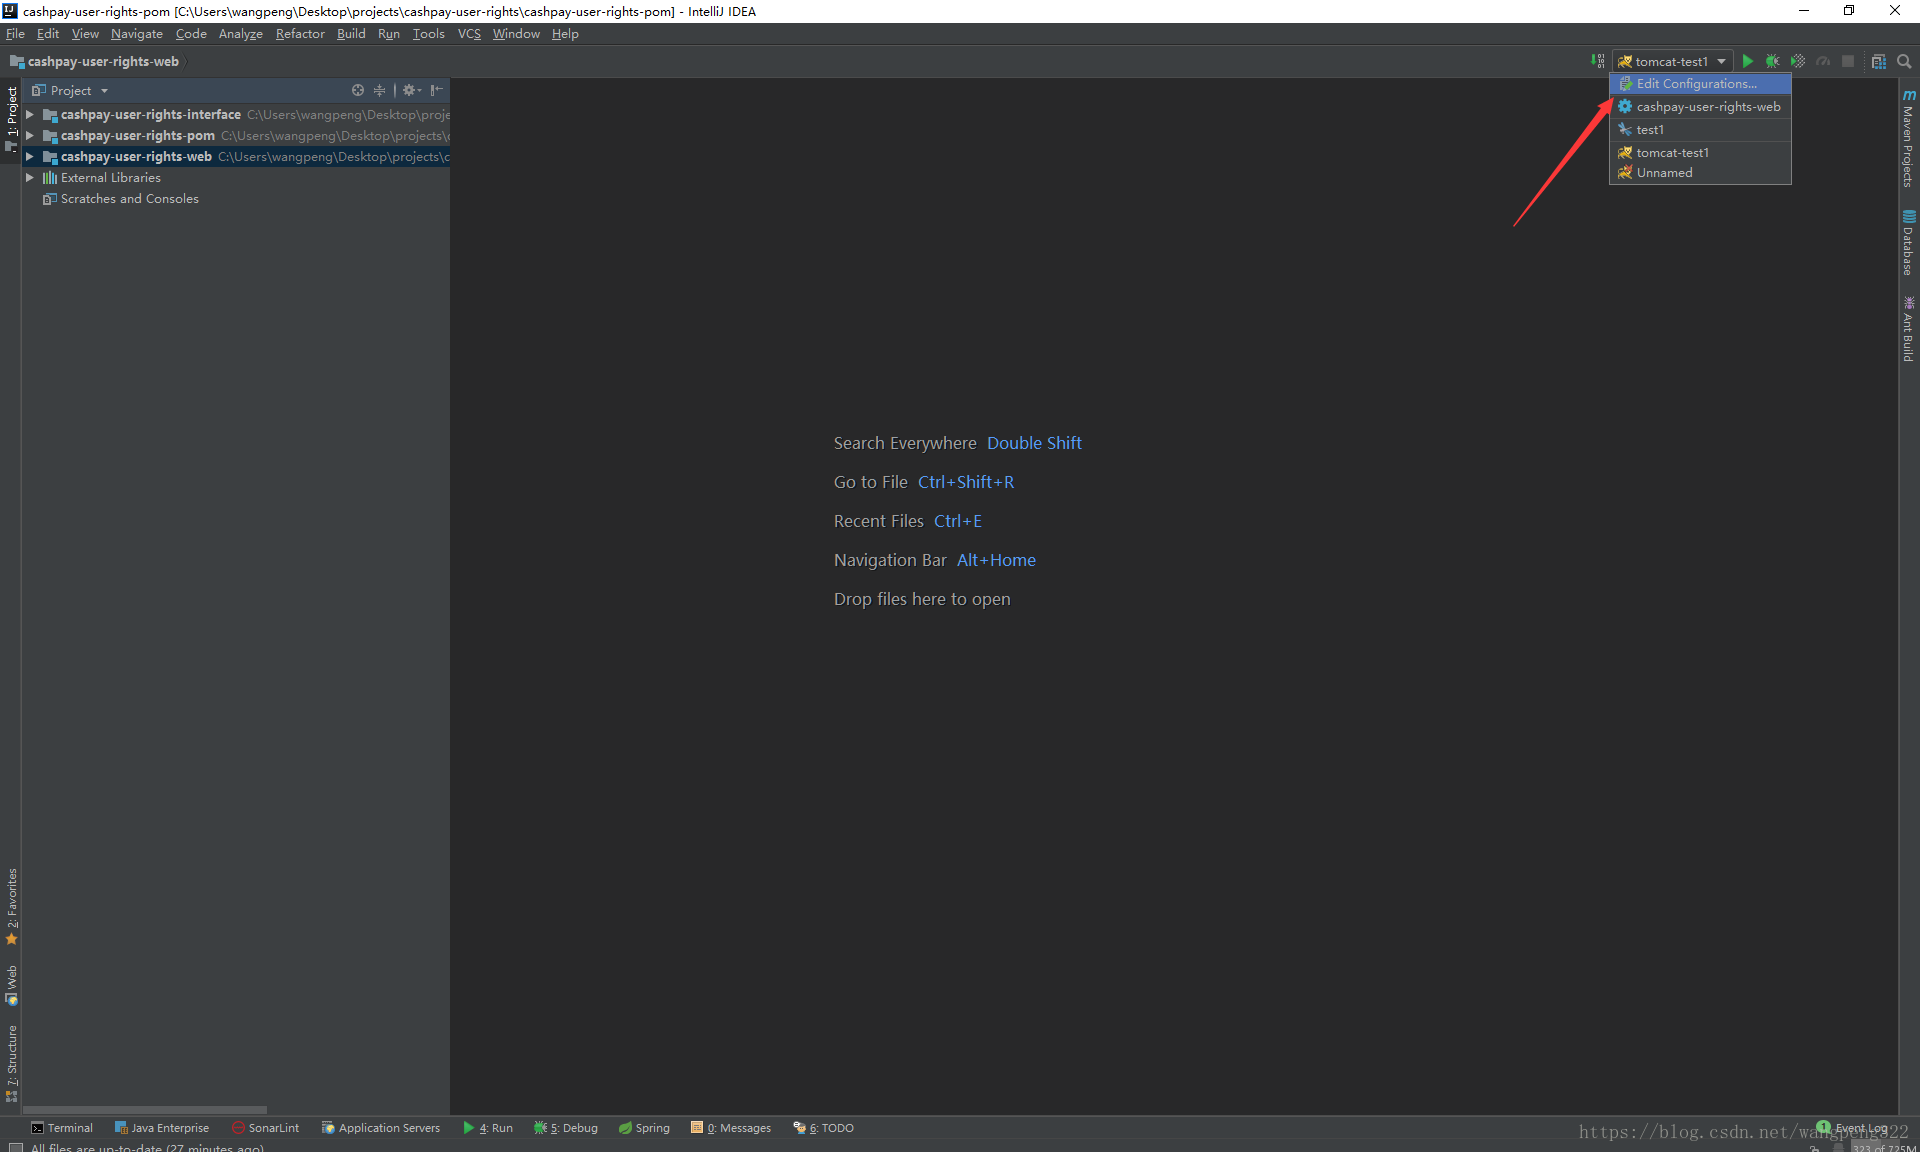Collapse all in the Project panel
The width and height of the screenshot is (1920, 1152).
pos(379,90)
